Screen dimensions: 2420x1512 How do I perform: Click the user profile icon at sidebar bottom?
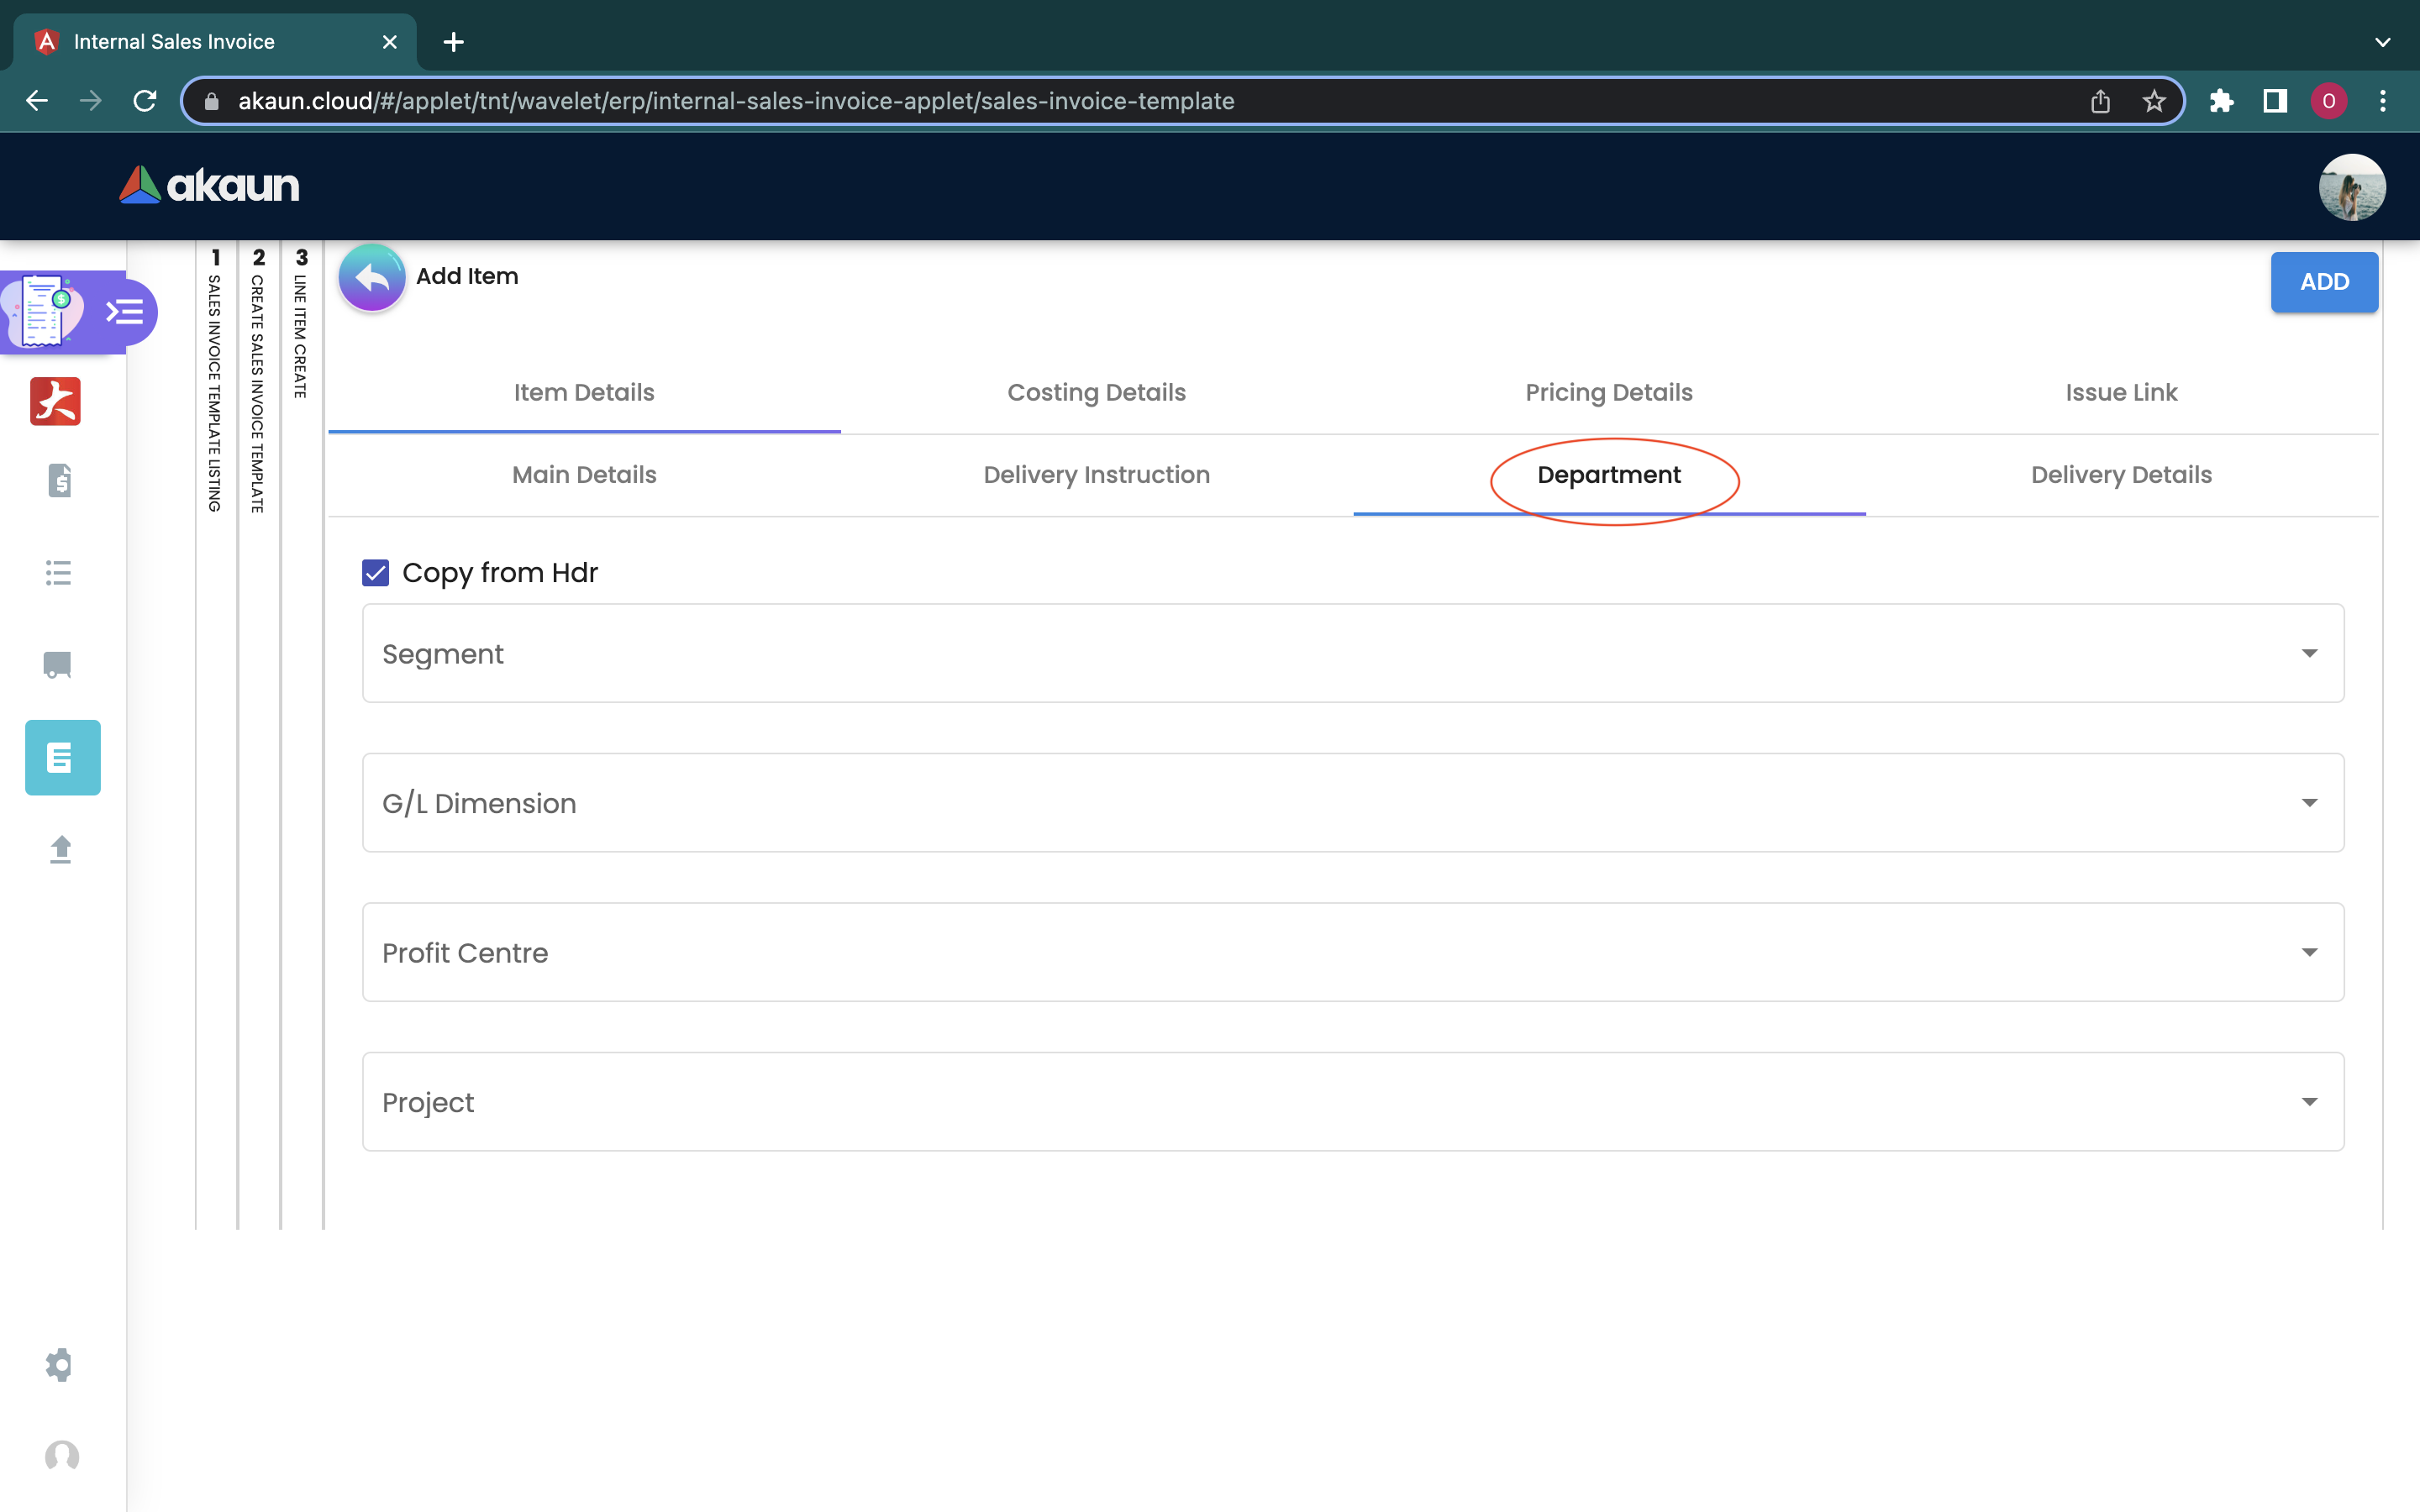point(62,1456)
